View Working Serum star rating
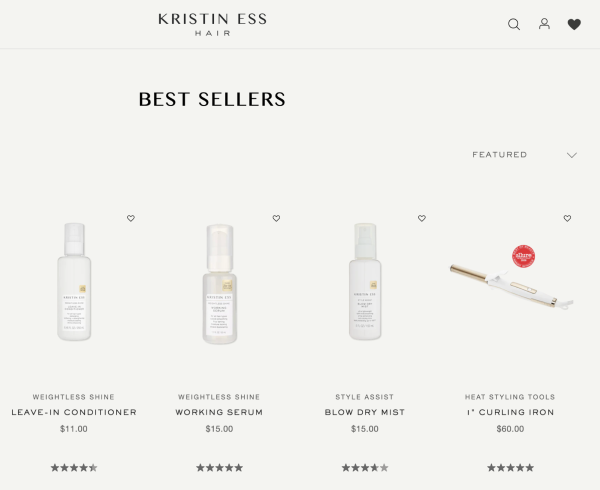Viewport: 600px width, 490px height. click(219, 468)
